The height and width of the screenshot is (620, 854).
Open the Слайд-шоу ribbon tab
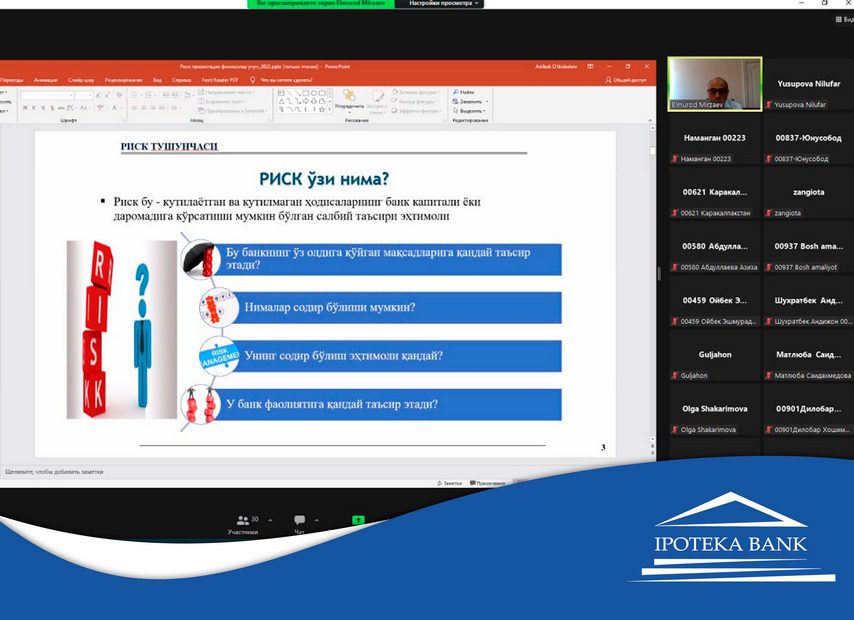click(x=81, y=80)
